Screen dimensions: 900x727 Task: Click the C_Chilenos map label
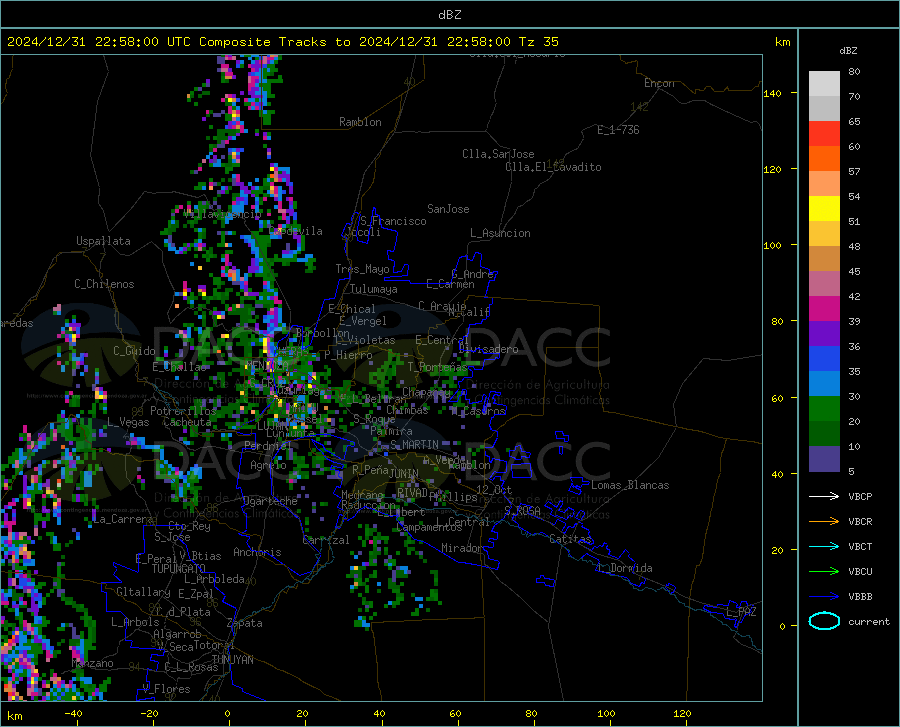pos(104,284)
